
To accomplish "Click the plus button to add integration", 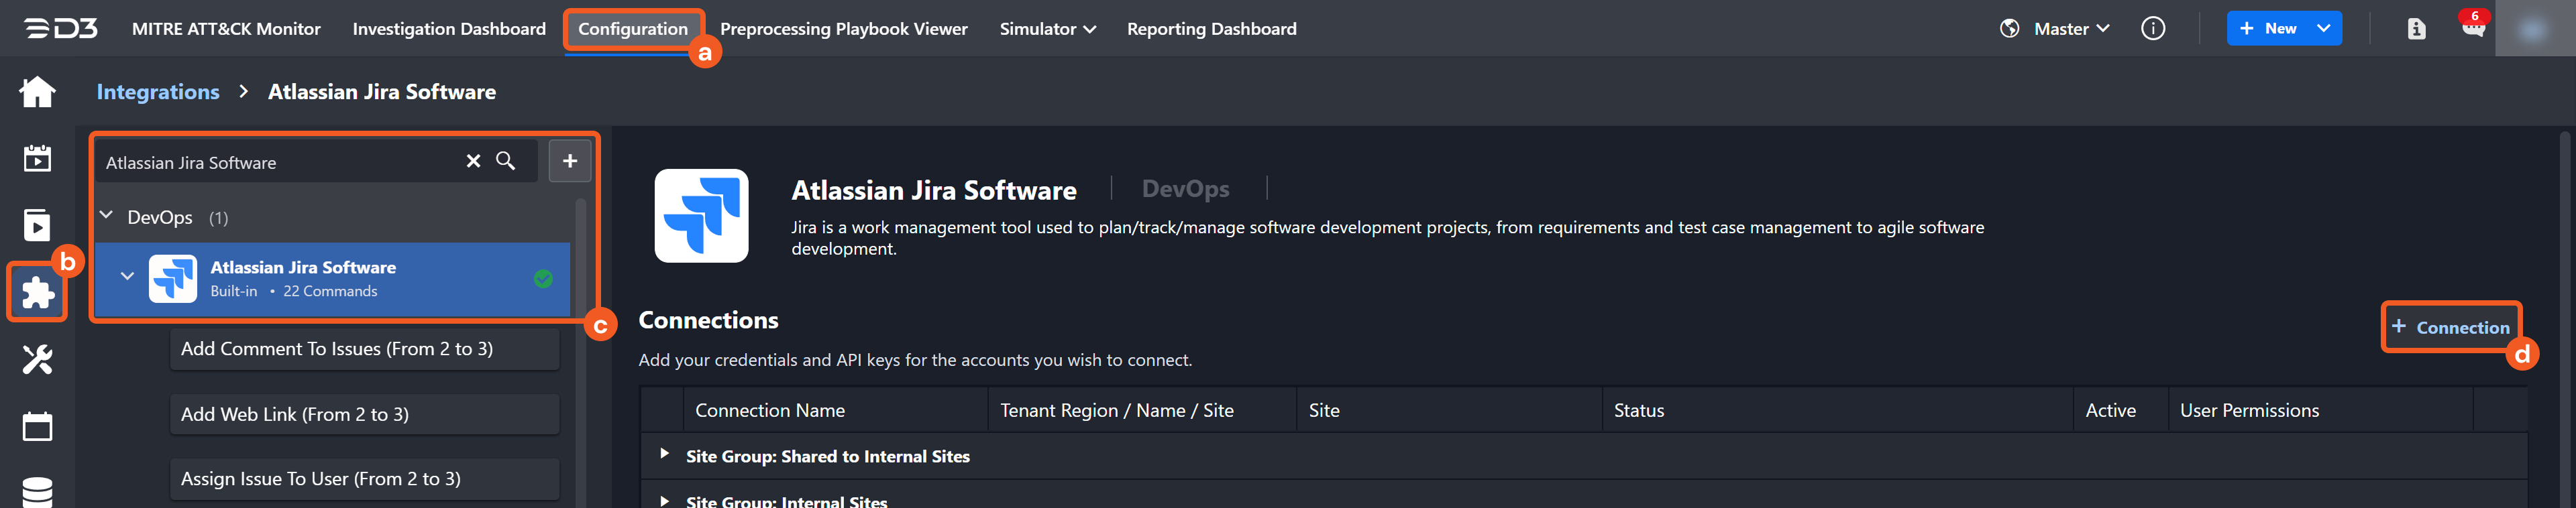I will 569,161.
